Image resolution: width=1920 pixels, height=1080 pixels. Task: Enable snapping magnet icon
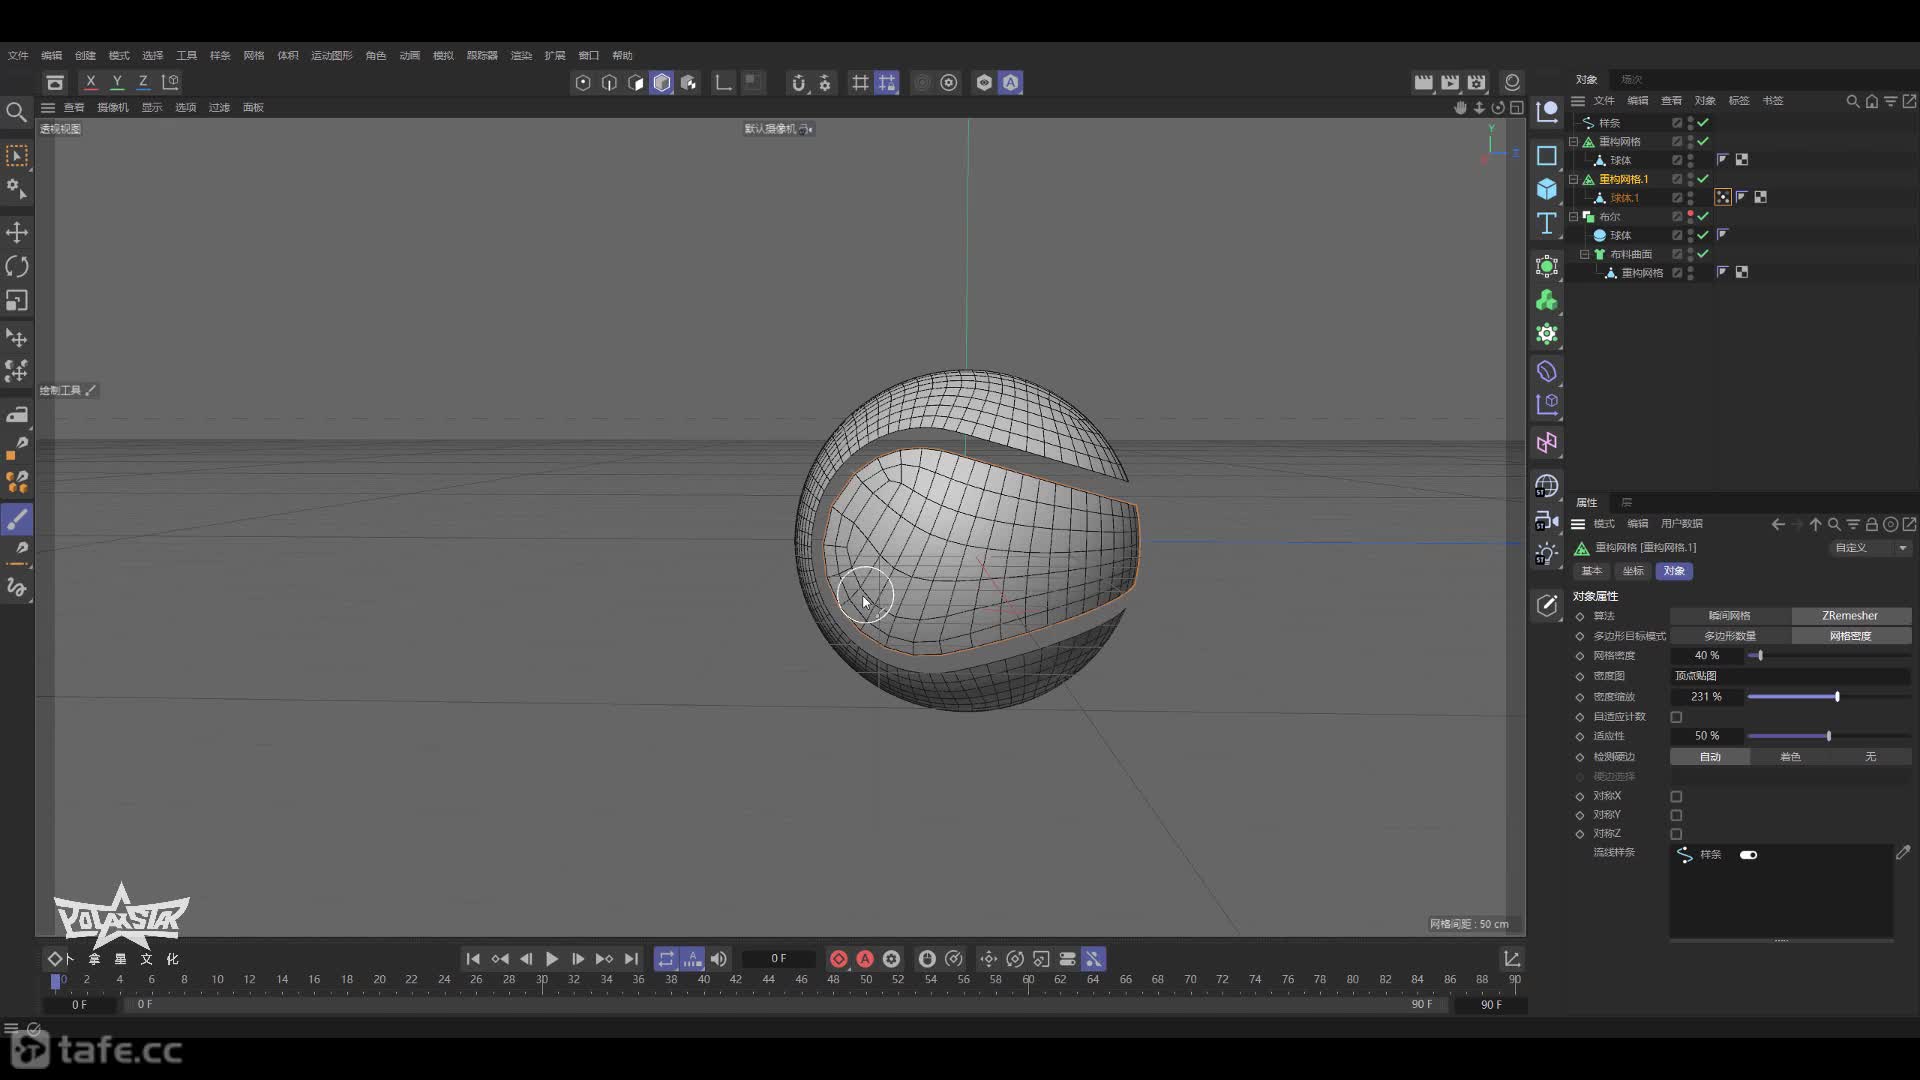coord(798,83)
